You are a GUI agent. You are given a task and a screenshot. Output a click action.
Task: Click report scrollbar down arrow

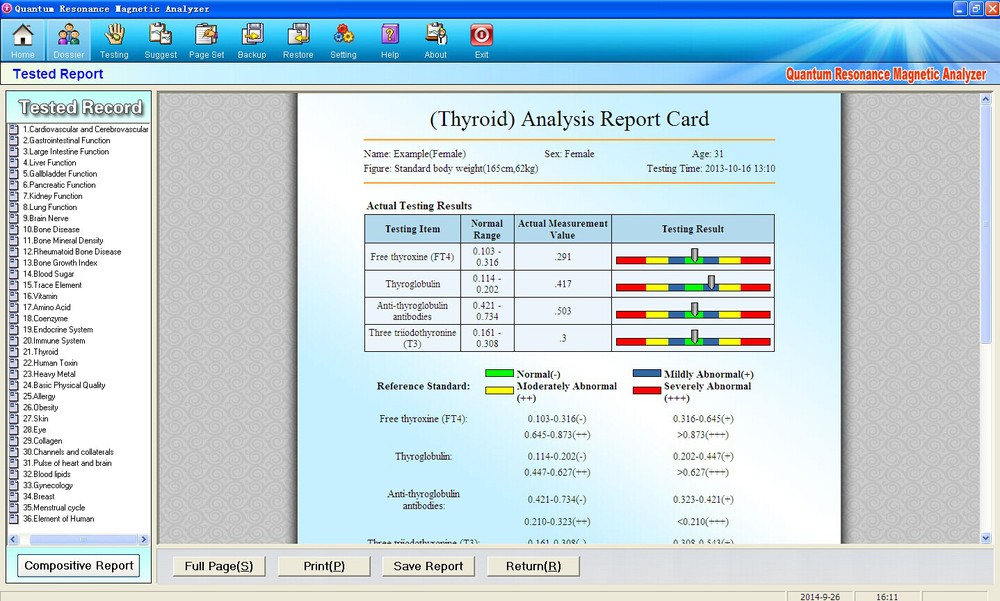coord(985,538)
